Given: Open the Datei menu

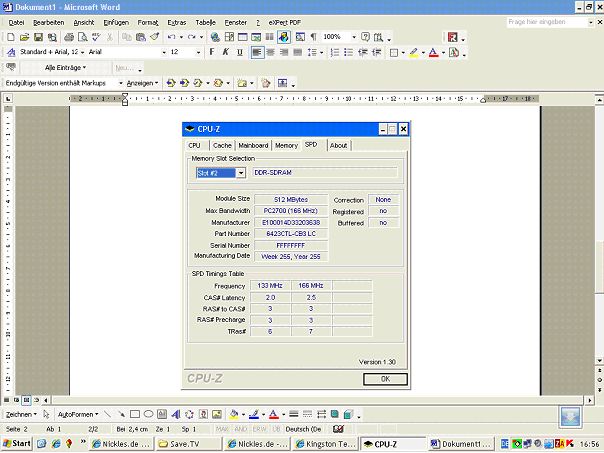Looking at the screenshot, I should (x=16, y=23).
